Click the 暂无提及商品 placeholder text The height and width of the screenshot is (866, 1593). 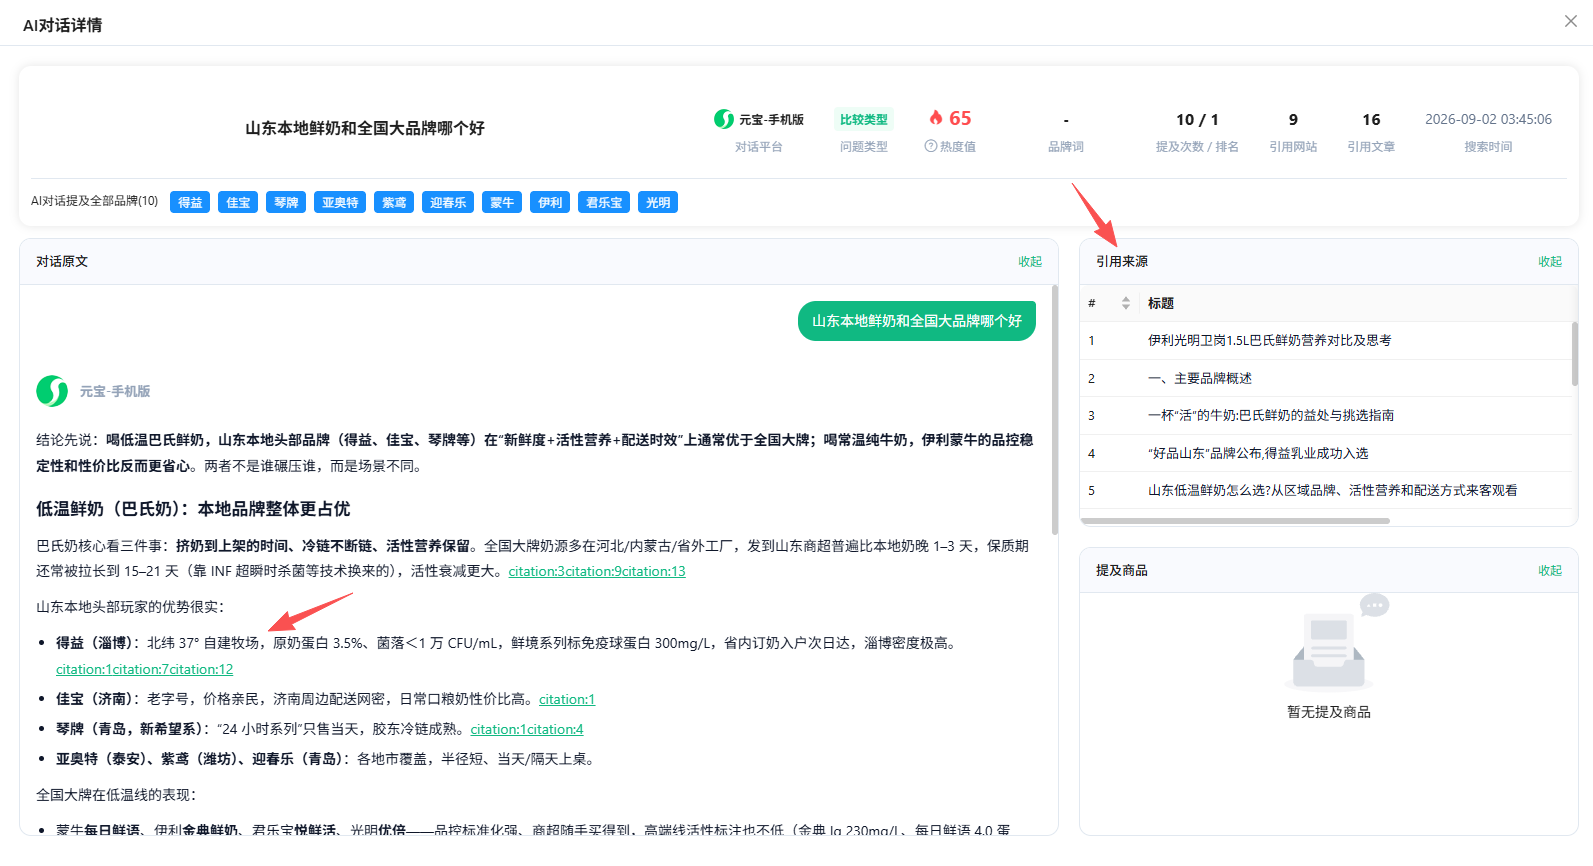point(1329,712)
